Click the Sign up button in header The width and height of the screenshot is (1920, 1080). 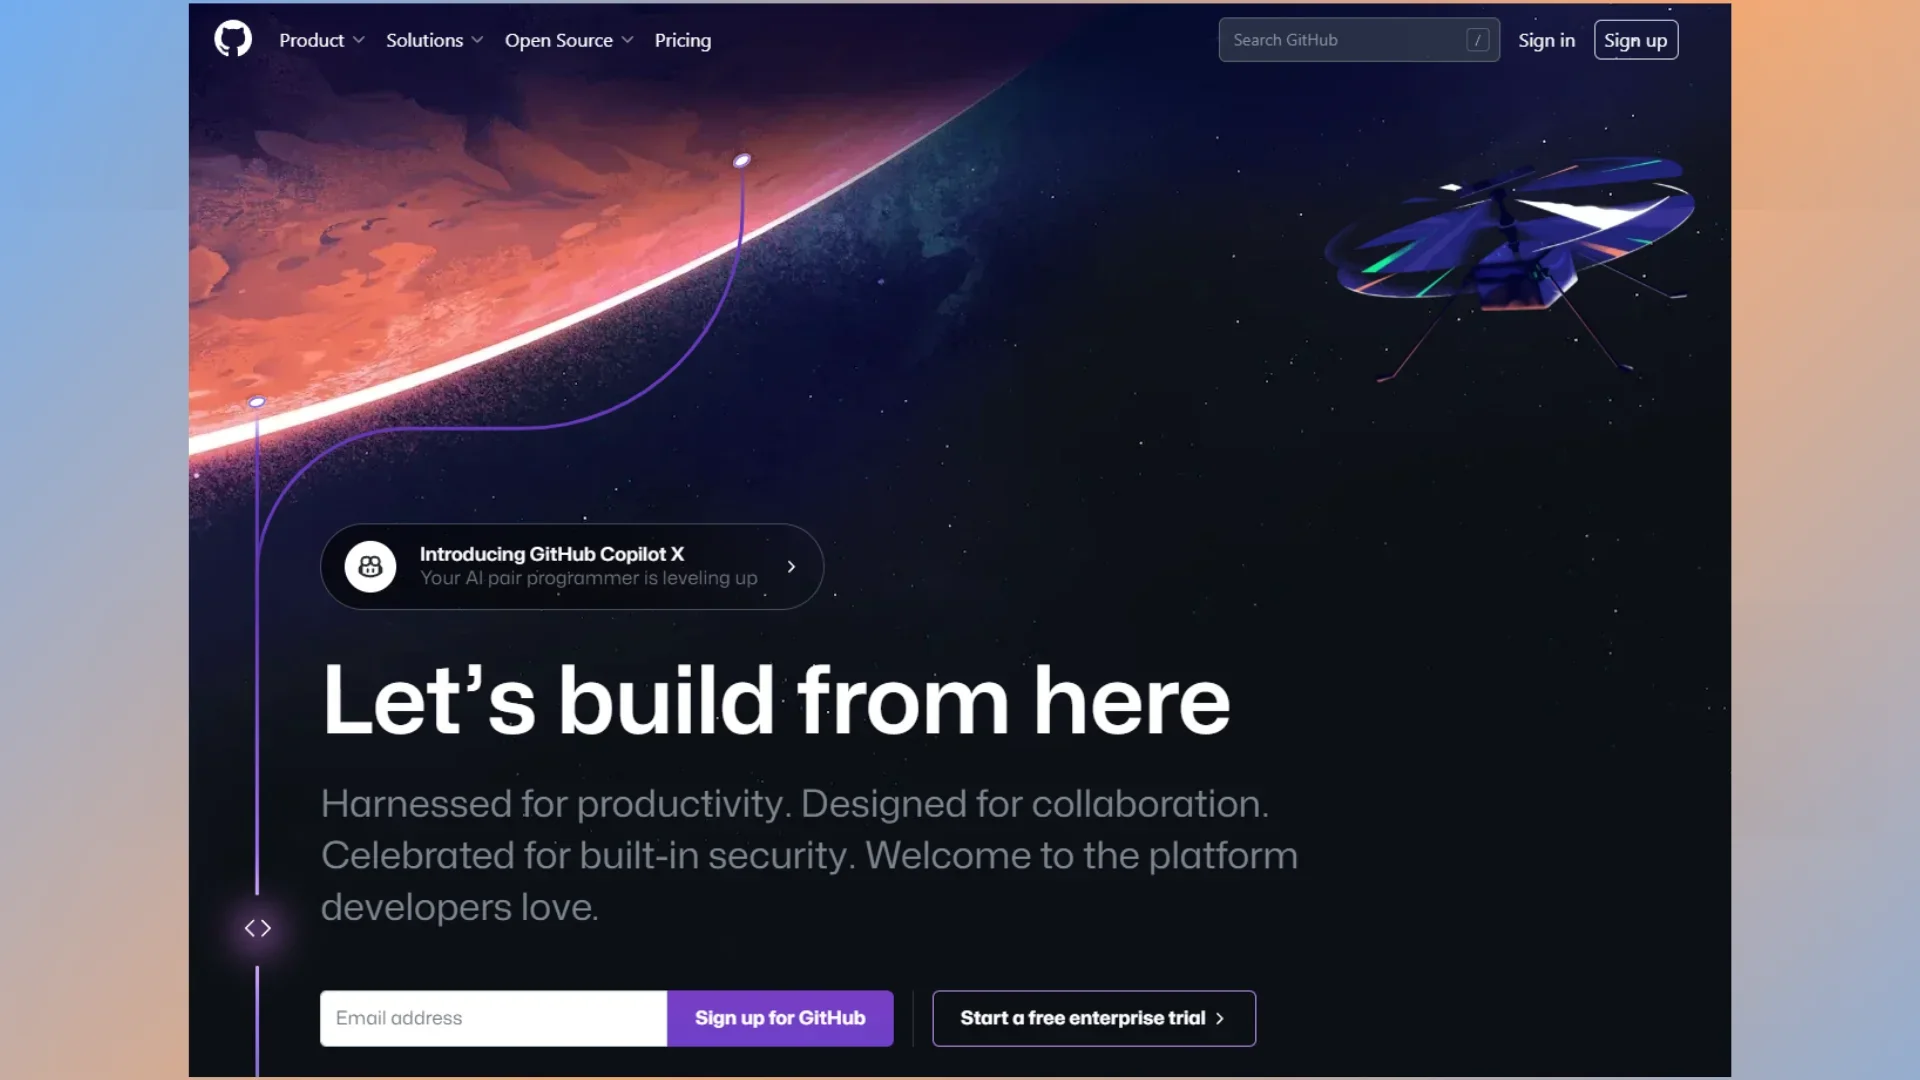pos(1636,40)
